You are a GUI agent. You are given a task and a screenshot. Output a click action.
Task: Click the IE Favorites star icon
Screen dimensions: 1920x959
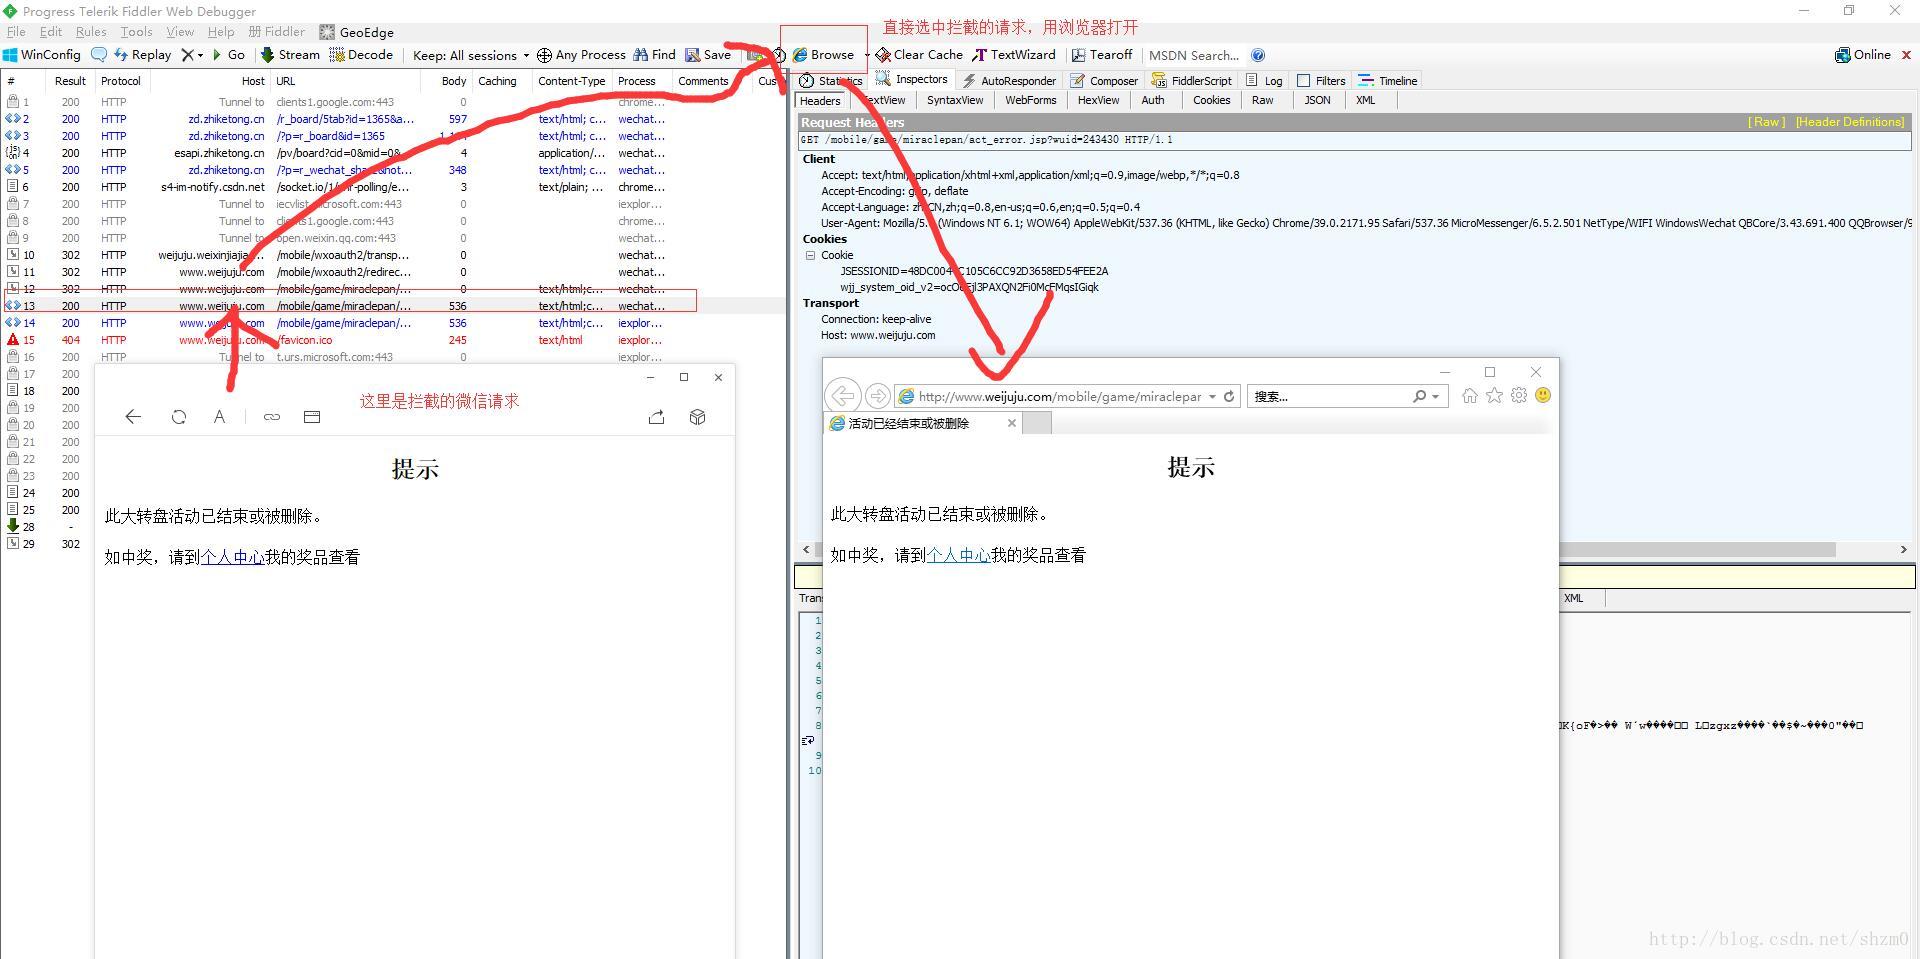pos(1494,396)
